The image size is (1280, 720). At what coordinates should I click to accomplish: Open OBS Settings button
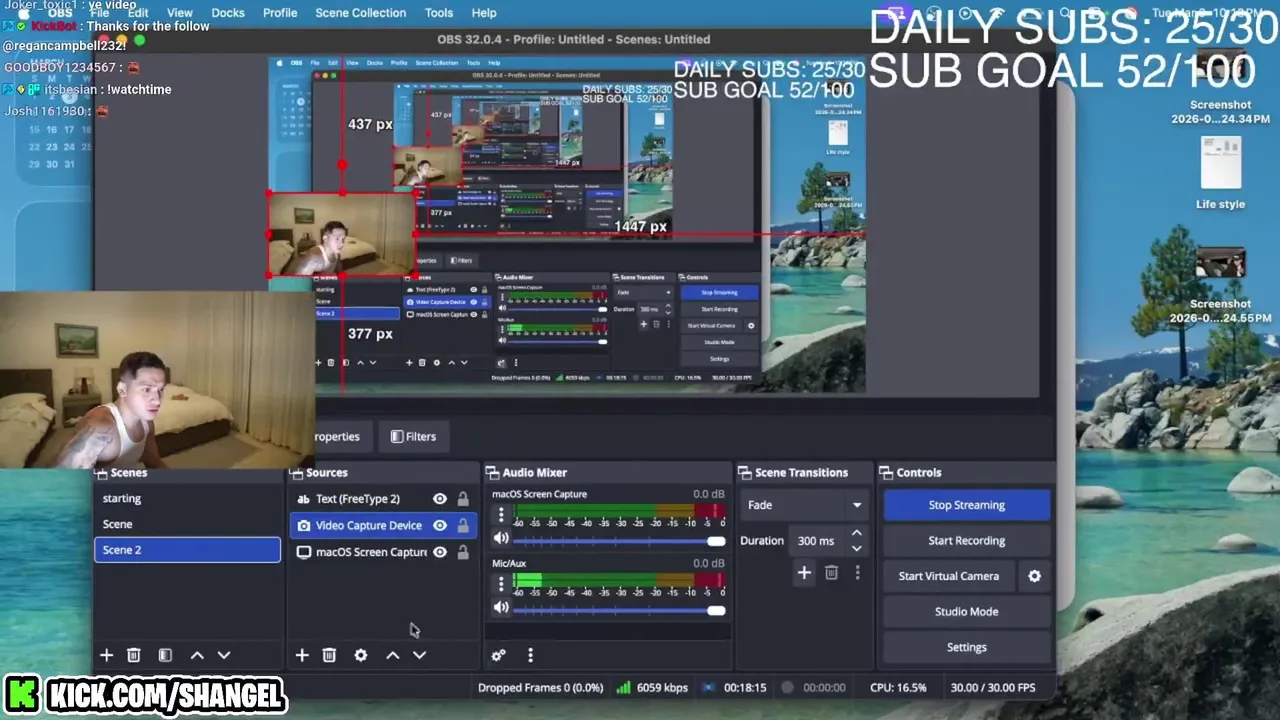[x=967, y=647]
